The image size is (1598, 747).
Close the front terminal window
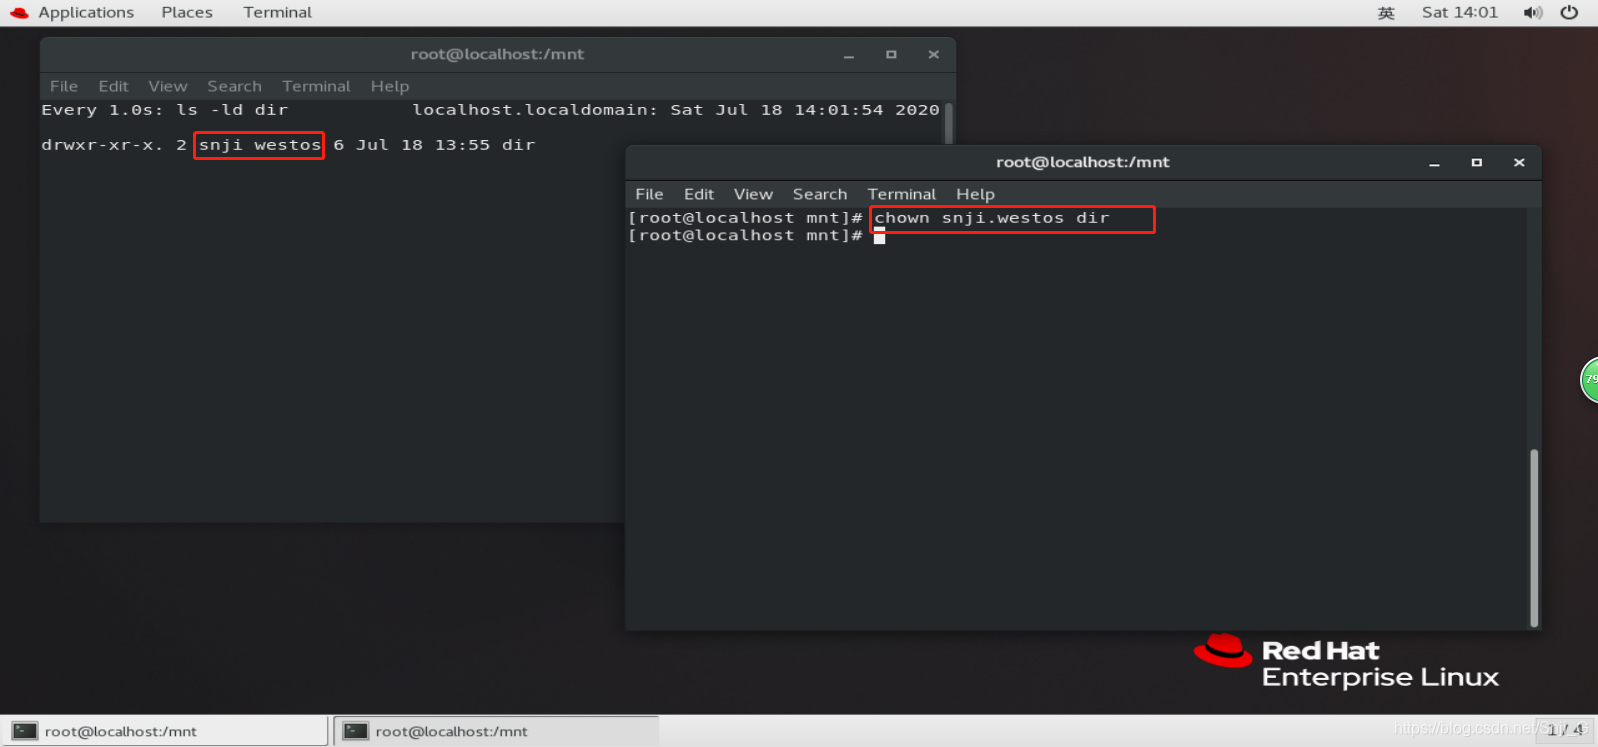(x=1519, y=162)
